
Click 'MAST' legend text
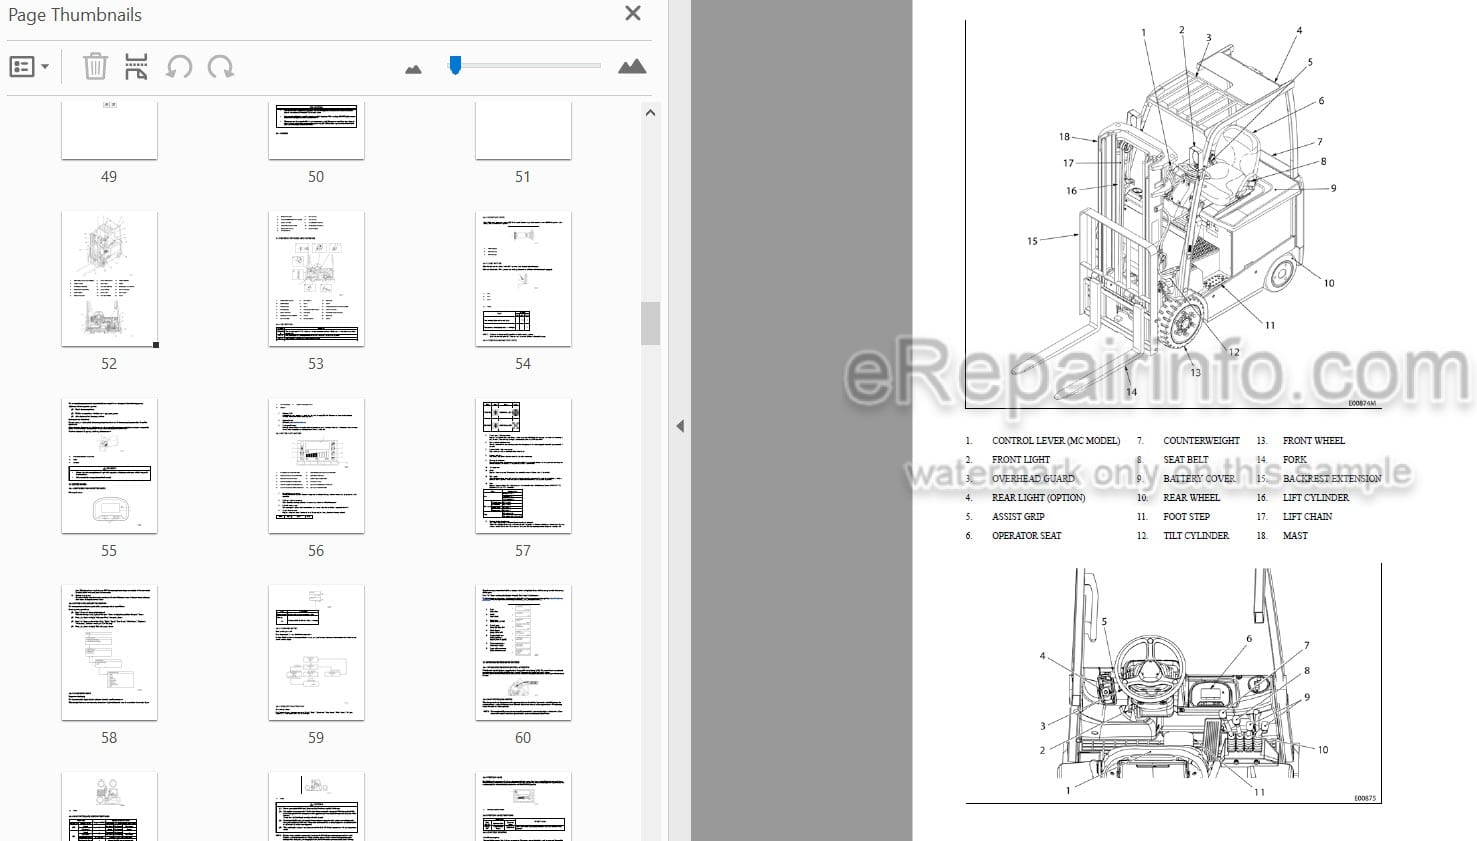click(1295, 536)
